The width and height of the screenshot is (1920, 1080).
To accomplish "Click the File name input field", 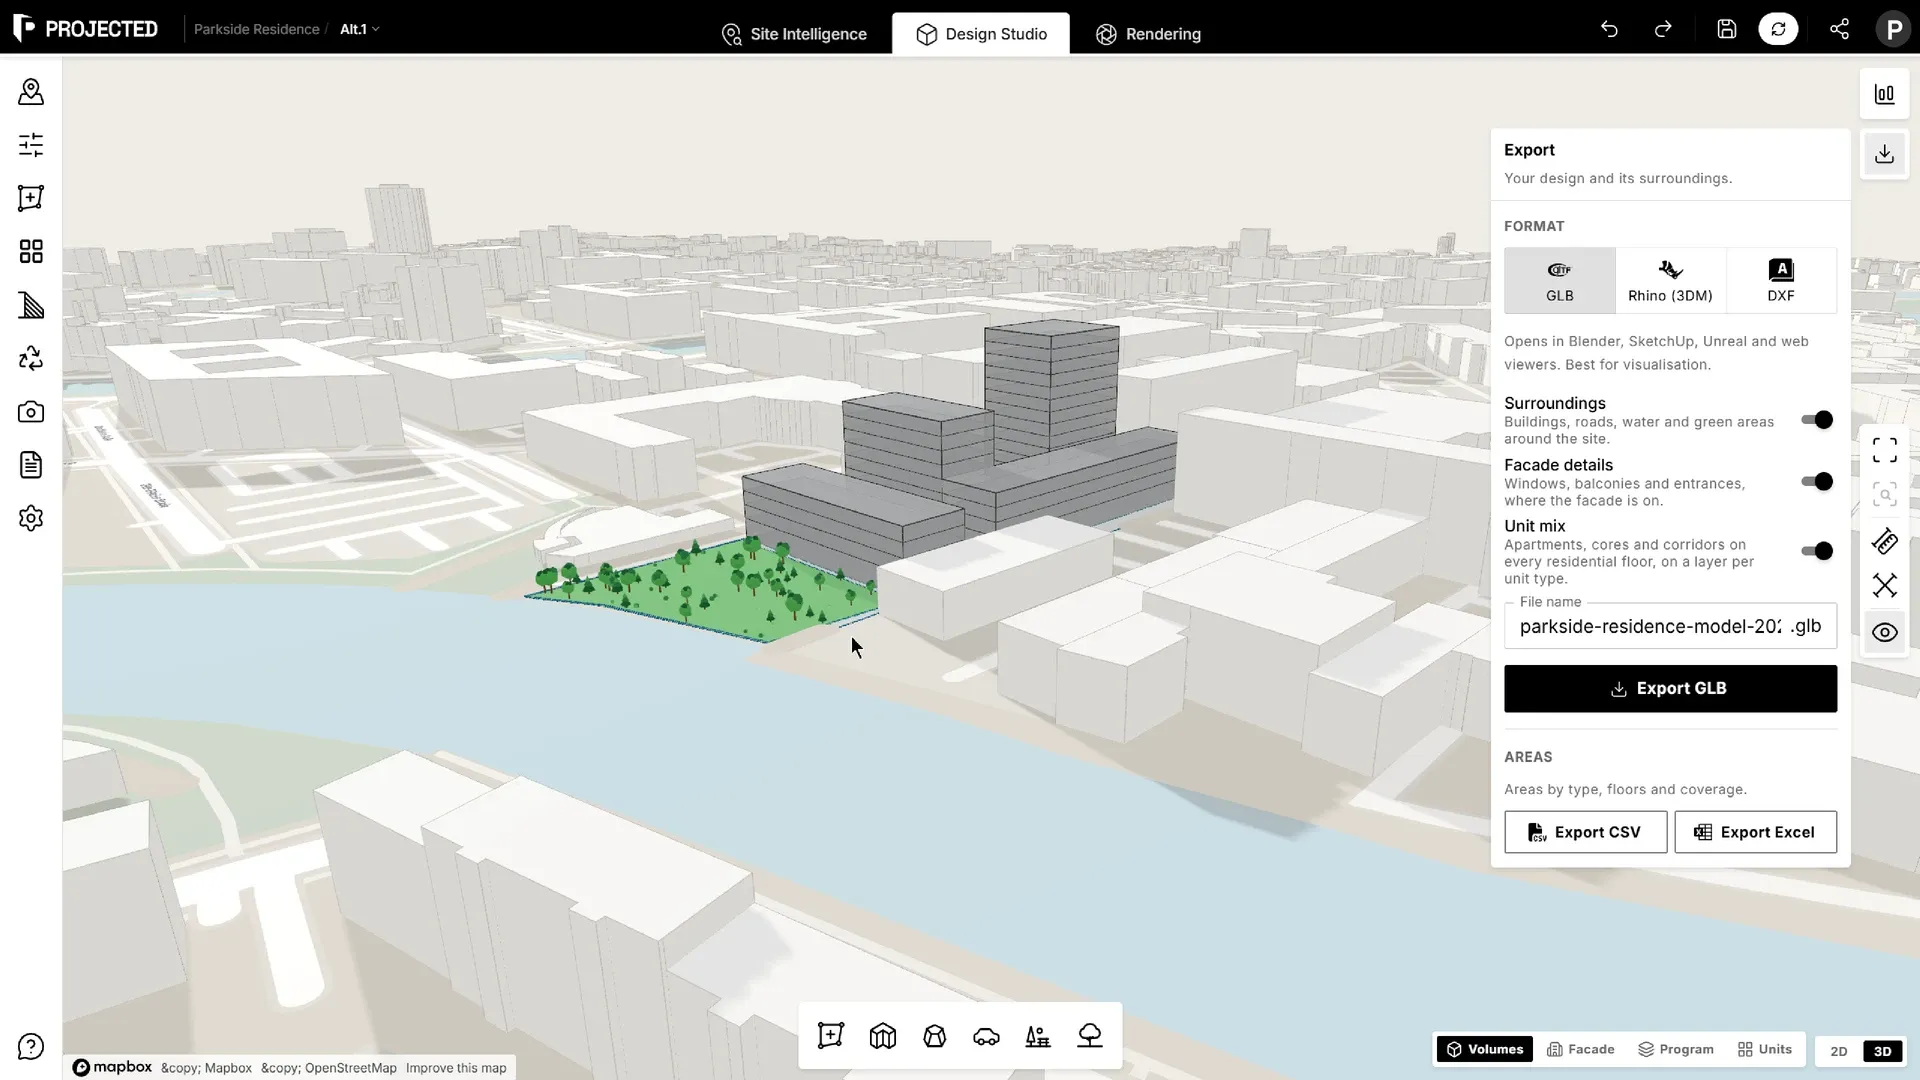I will [1670, 626].
